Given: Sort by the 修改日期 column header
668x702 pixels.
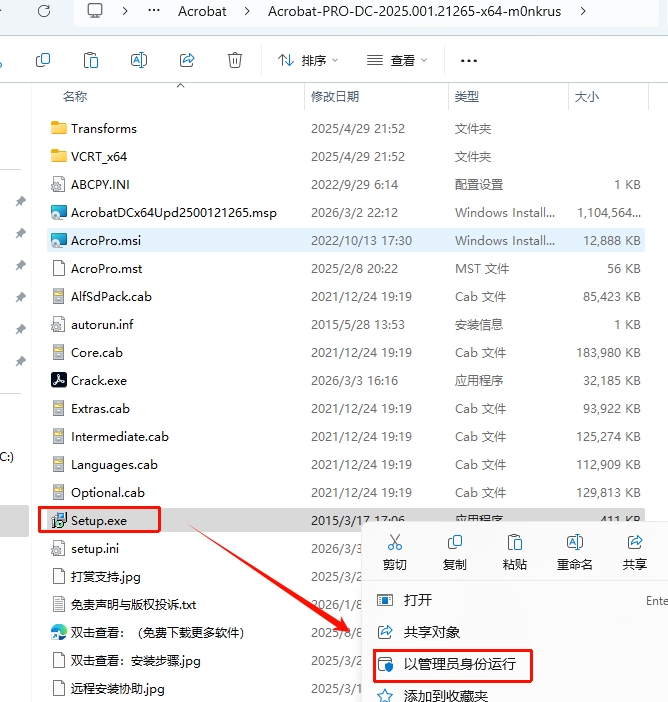Looking at the screenshot, I should click(x=335, y=96).
